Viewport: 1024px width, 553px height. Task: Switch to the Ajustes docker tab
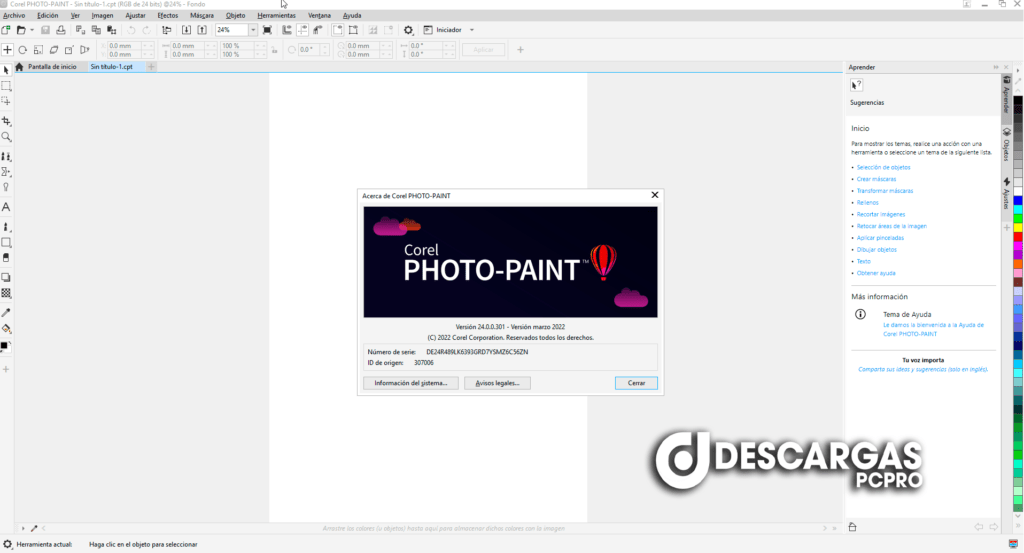point(1006,193)
